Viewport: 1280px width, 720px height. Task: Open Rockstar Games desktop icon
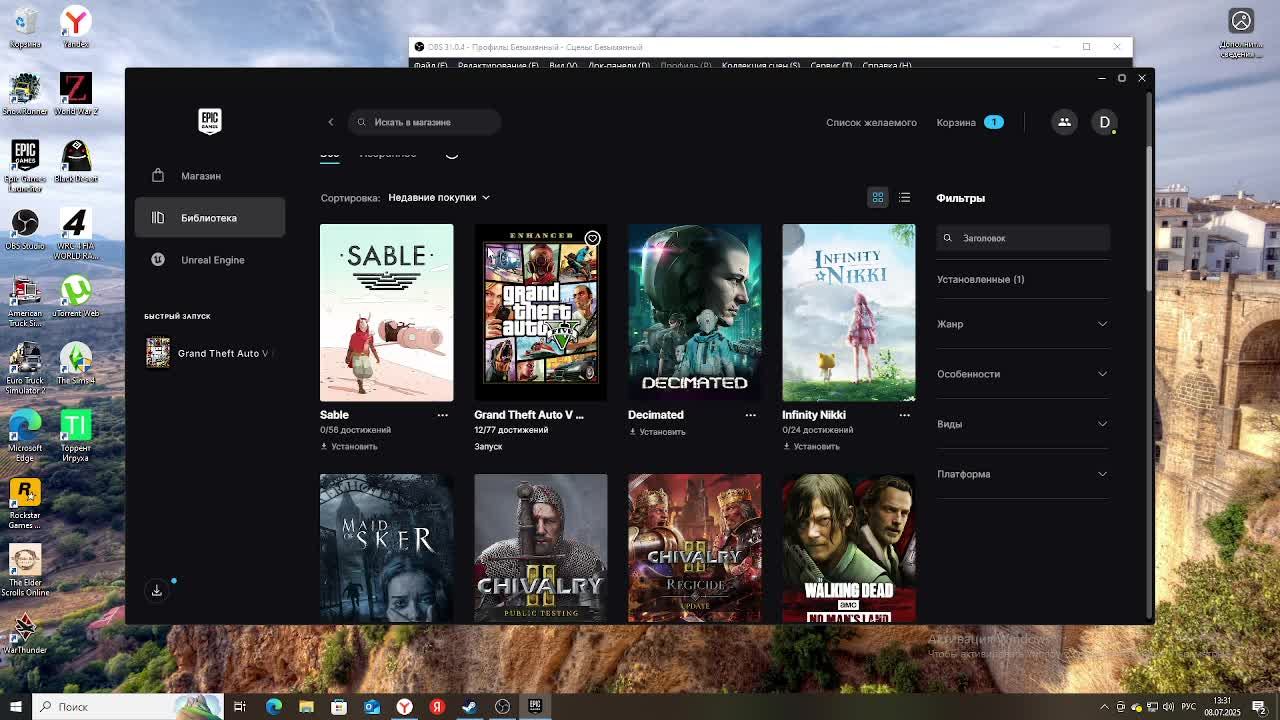tap(25, 504)
